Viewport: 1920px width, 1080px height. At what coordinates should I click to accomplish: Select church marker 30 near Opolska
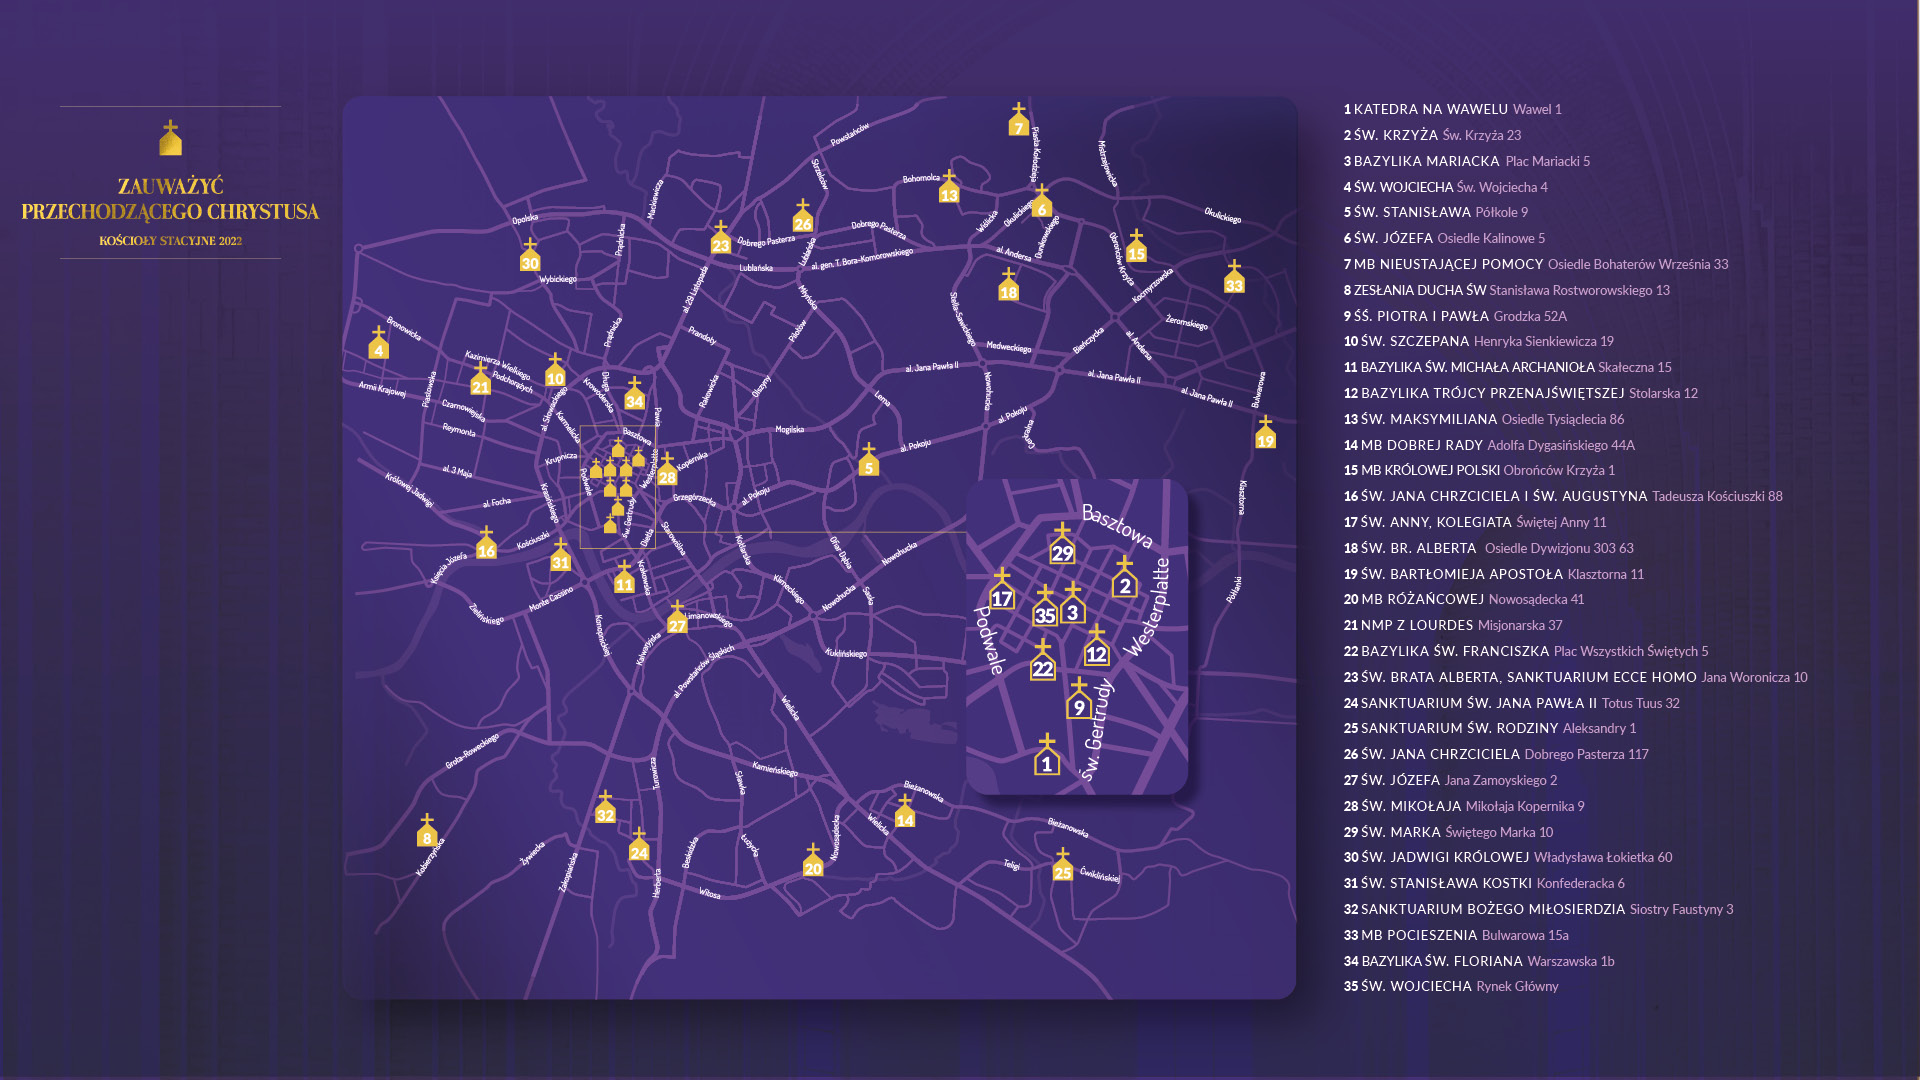point(530,257)
